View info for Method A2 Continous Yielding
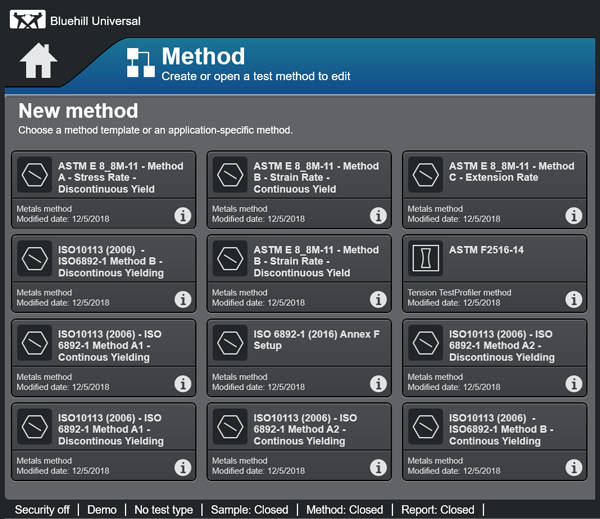The height and width of the screenshot is (519, 600). (x=378, y=467)
